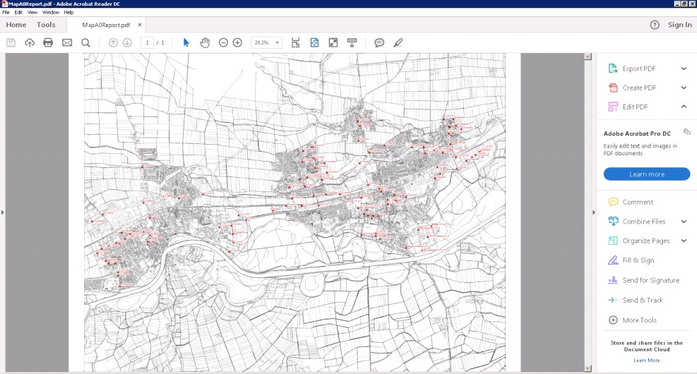The width and height of the screenshot is (697, 374).
Task: Click vertical scrollbar down arrow
Action: (x=588, y=368)
